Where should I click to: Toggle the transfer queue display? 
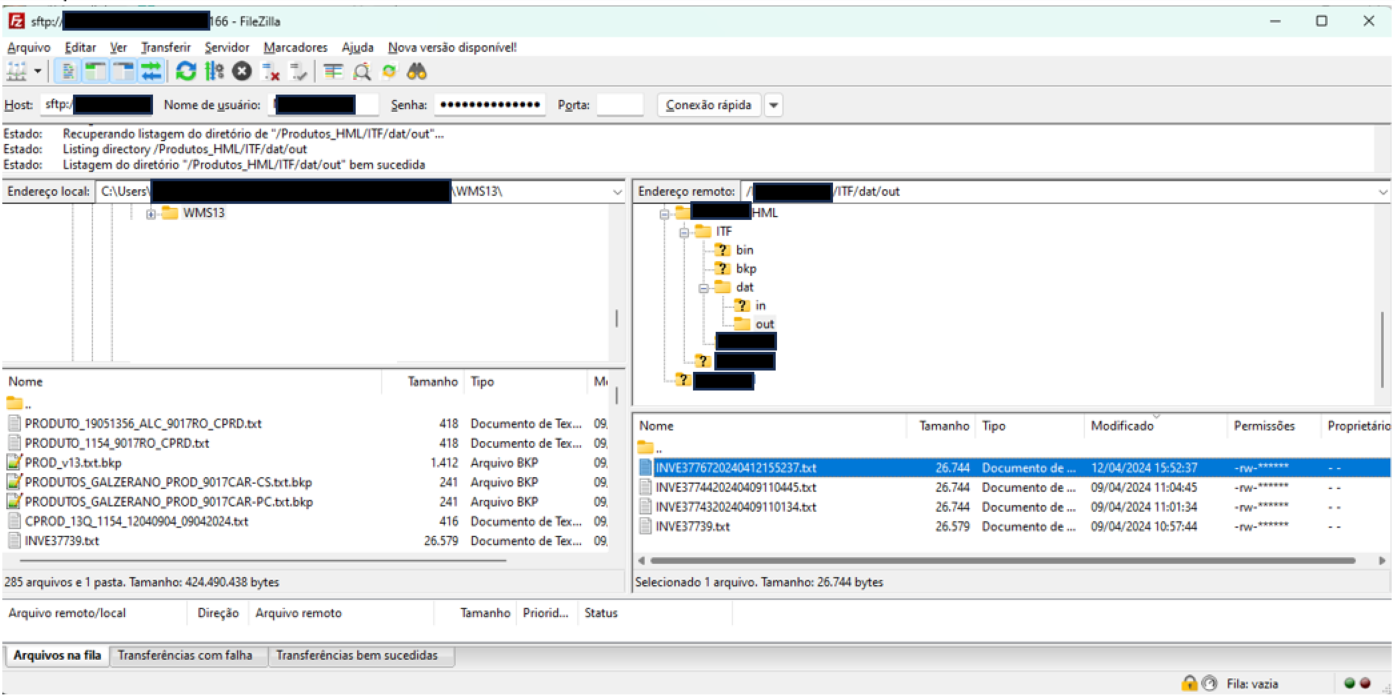click(x=151, y=72)
